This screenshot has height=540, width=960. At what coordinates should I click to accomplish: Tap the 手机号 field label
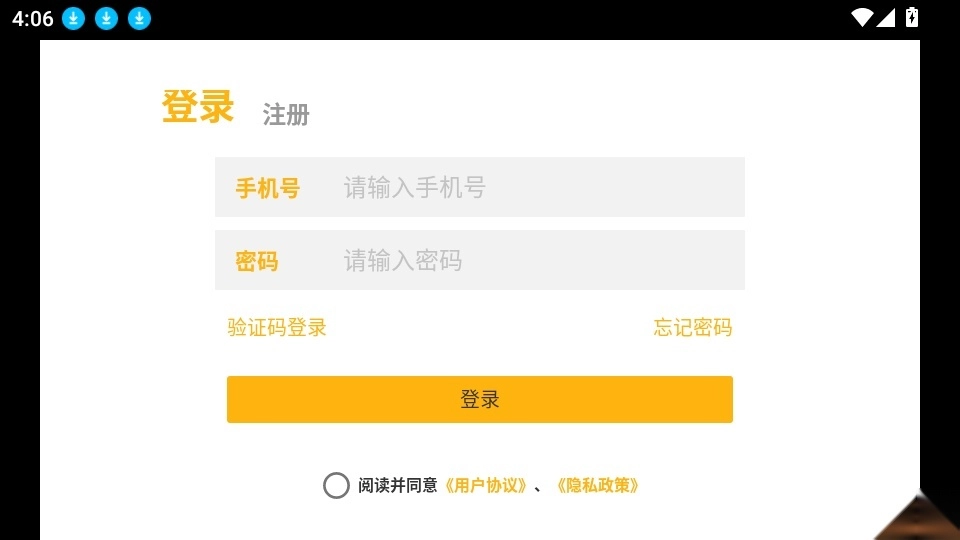[267, 188]
